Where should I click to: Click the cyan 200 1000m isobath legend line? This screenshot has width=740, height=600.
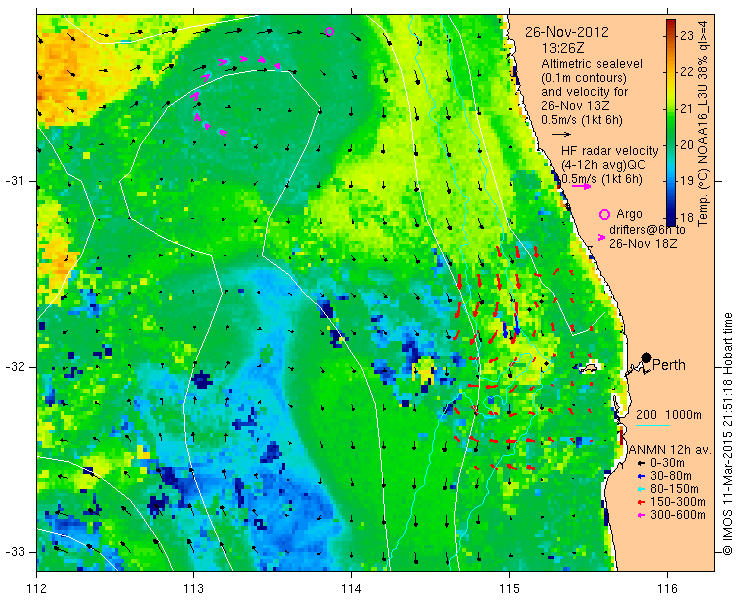(x=653, y=425)
